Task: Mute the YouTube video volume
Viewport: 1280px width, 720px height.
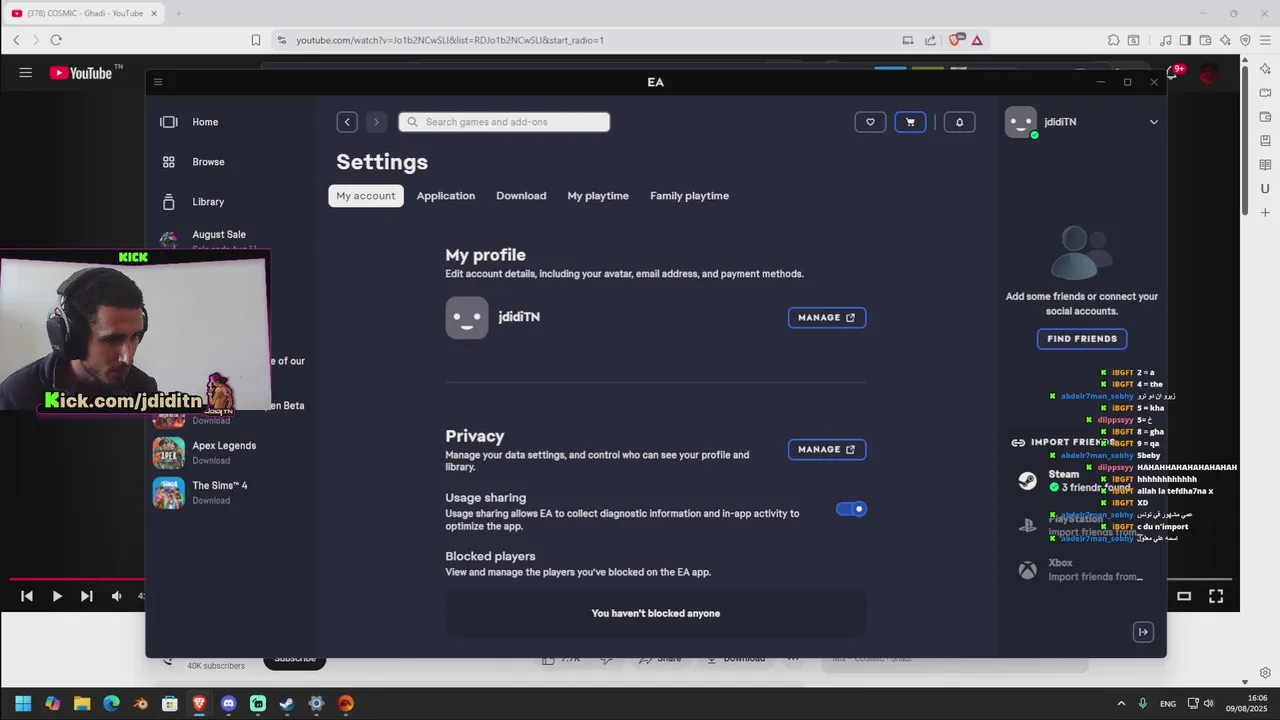Action: [117, 596]
